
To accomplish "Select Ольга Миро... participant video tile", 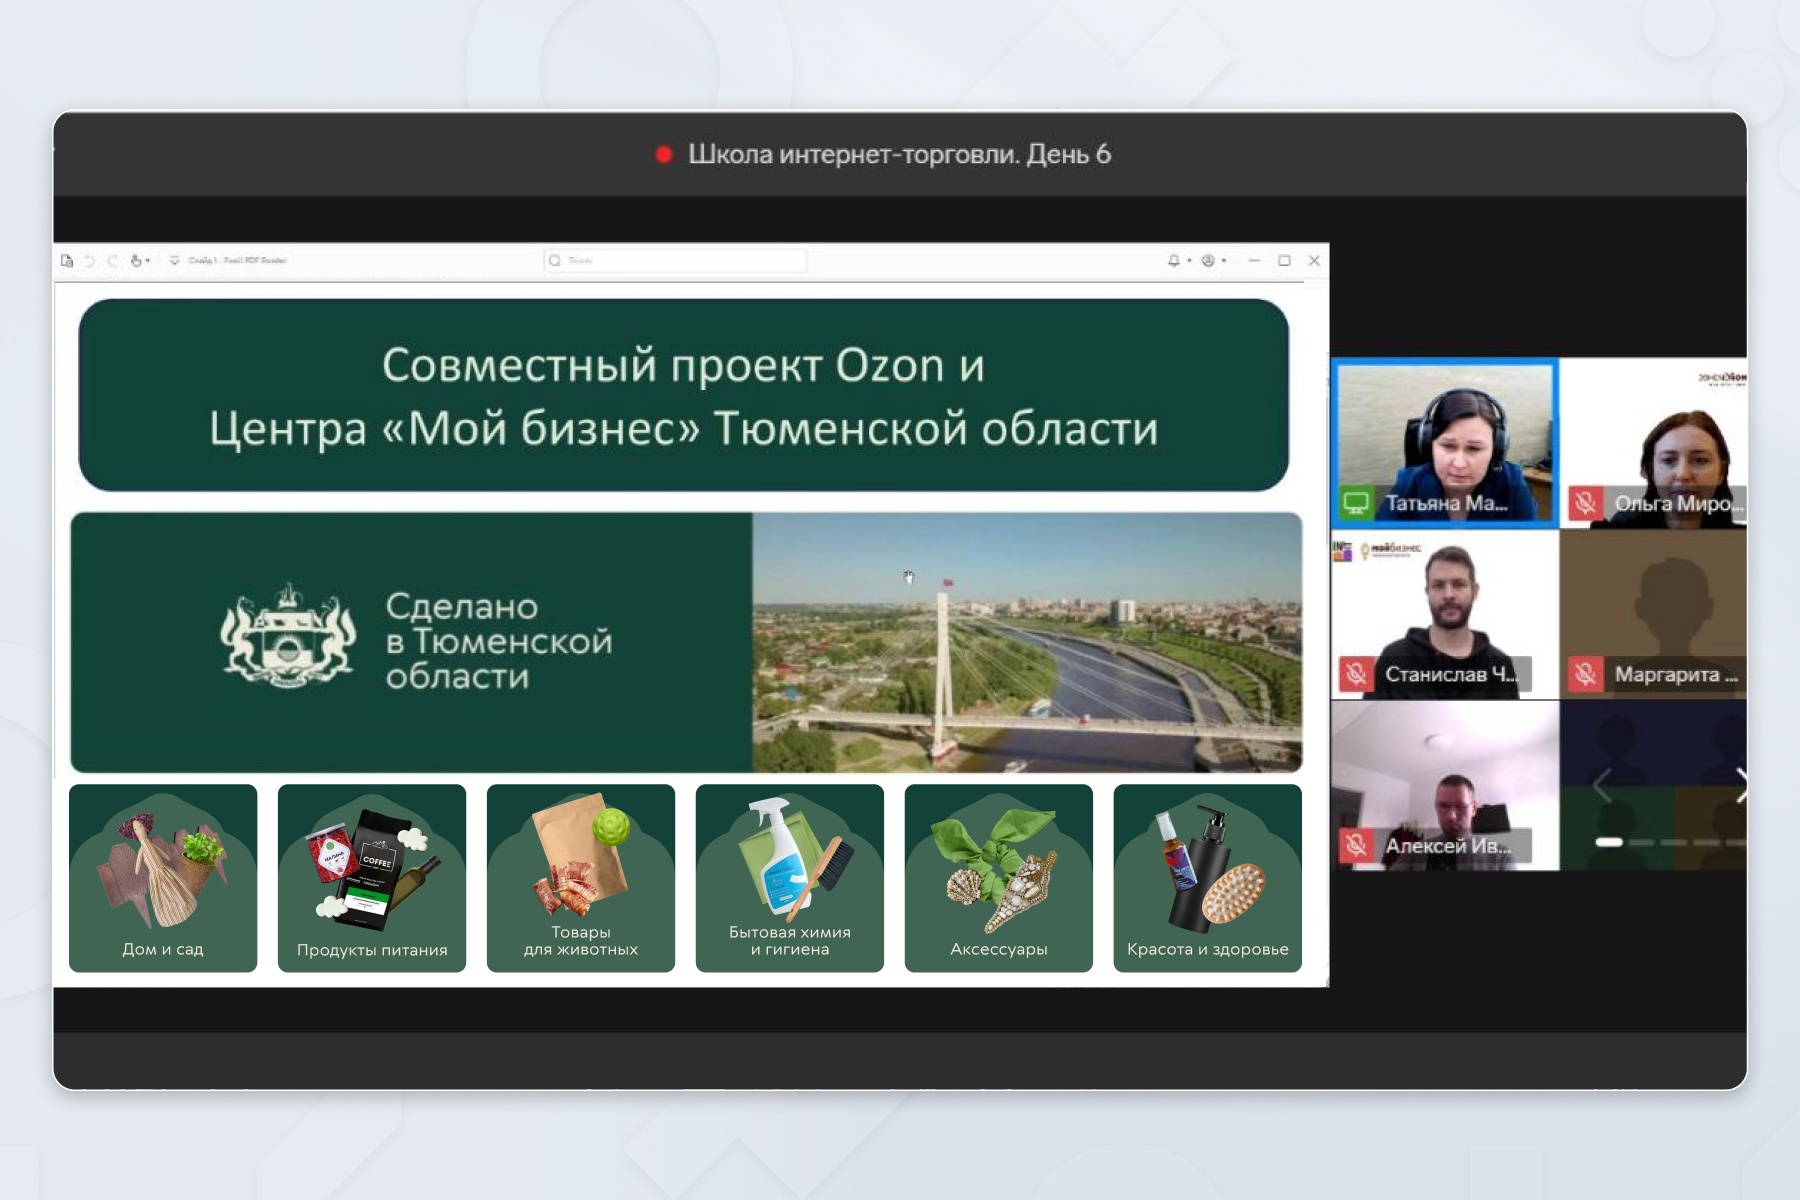I will coord(1654,443).
